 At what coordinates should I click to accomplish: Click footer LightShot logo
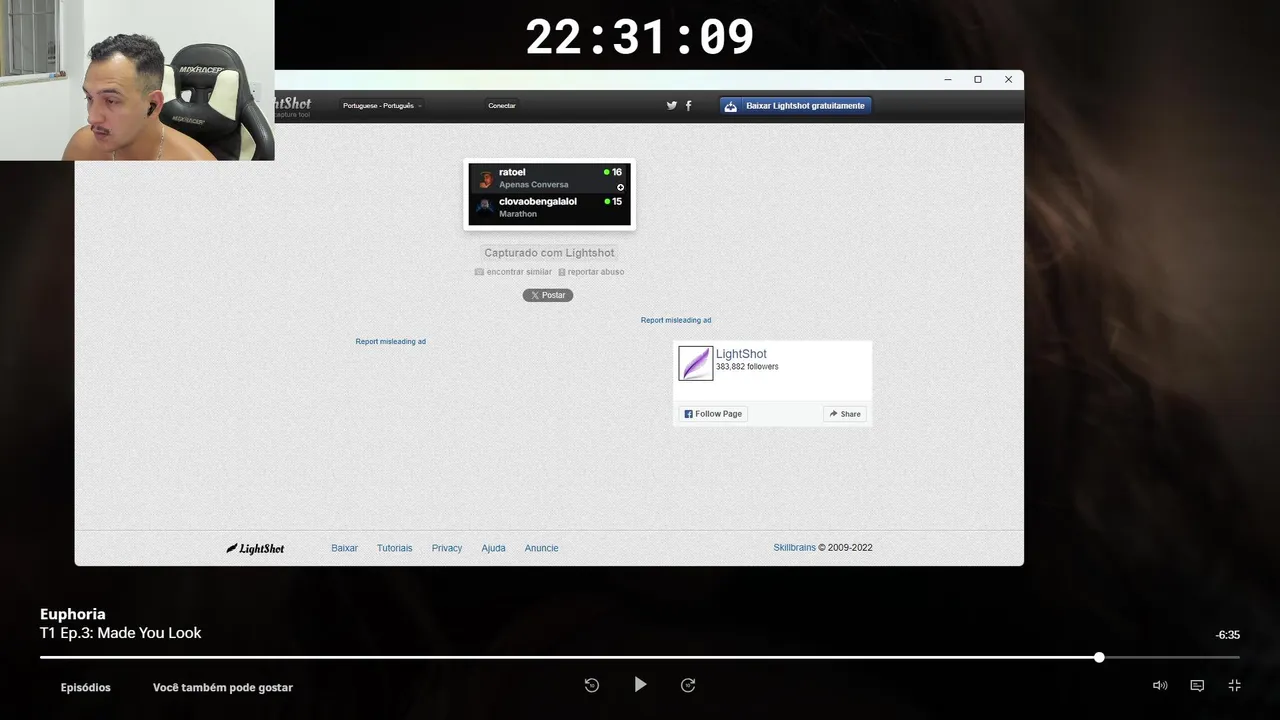click(255, 548)
